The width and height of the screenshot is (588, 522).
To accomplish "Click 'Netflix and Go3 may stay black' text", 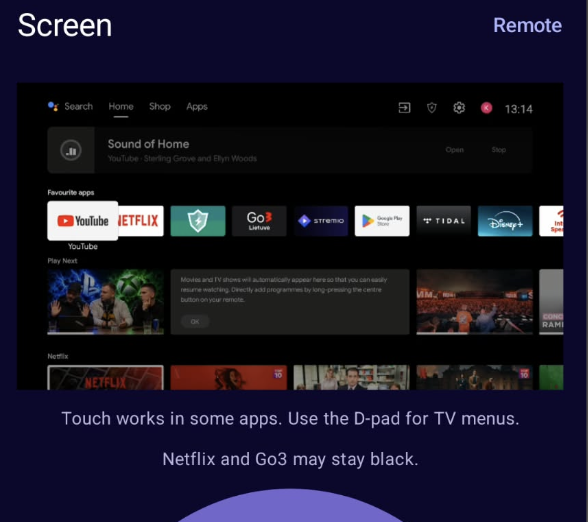I will tap(290, 459).
